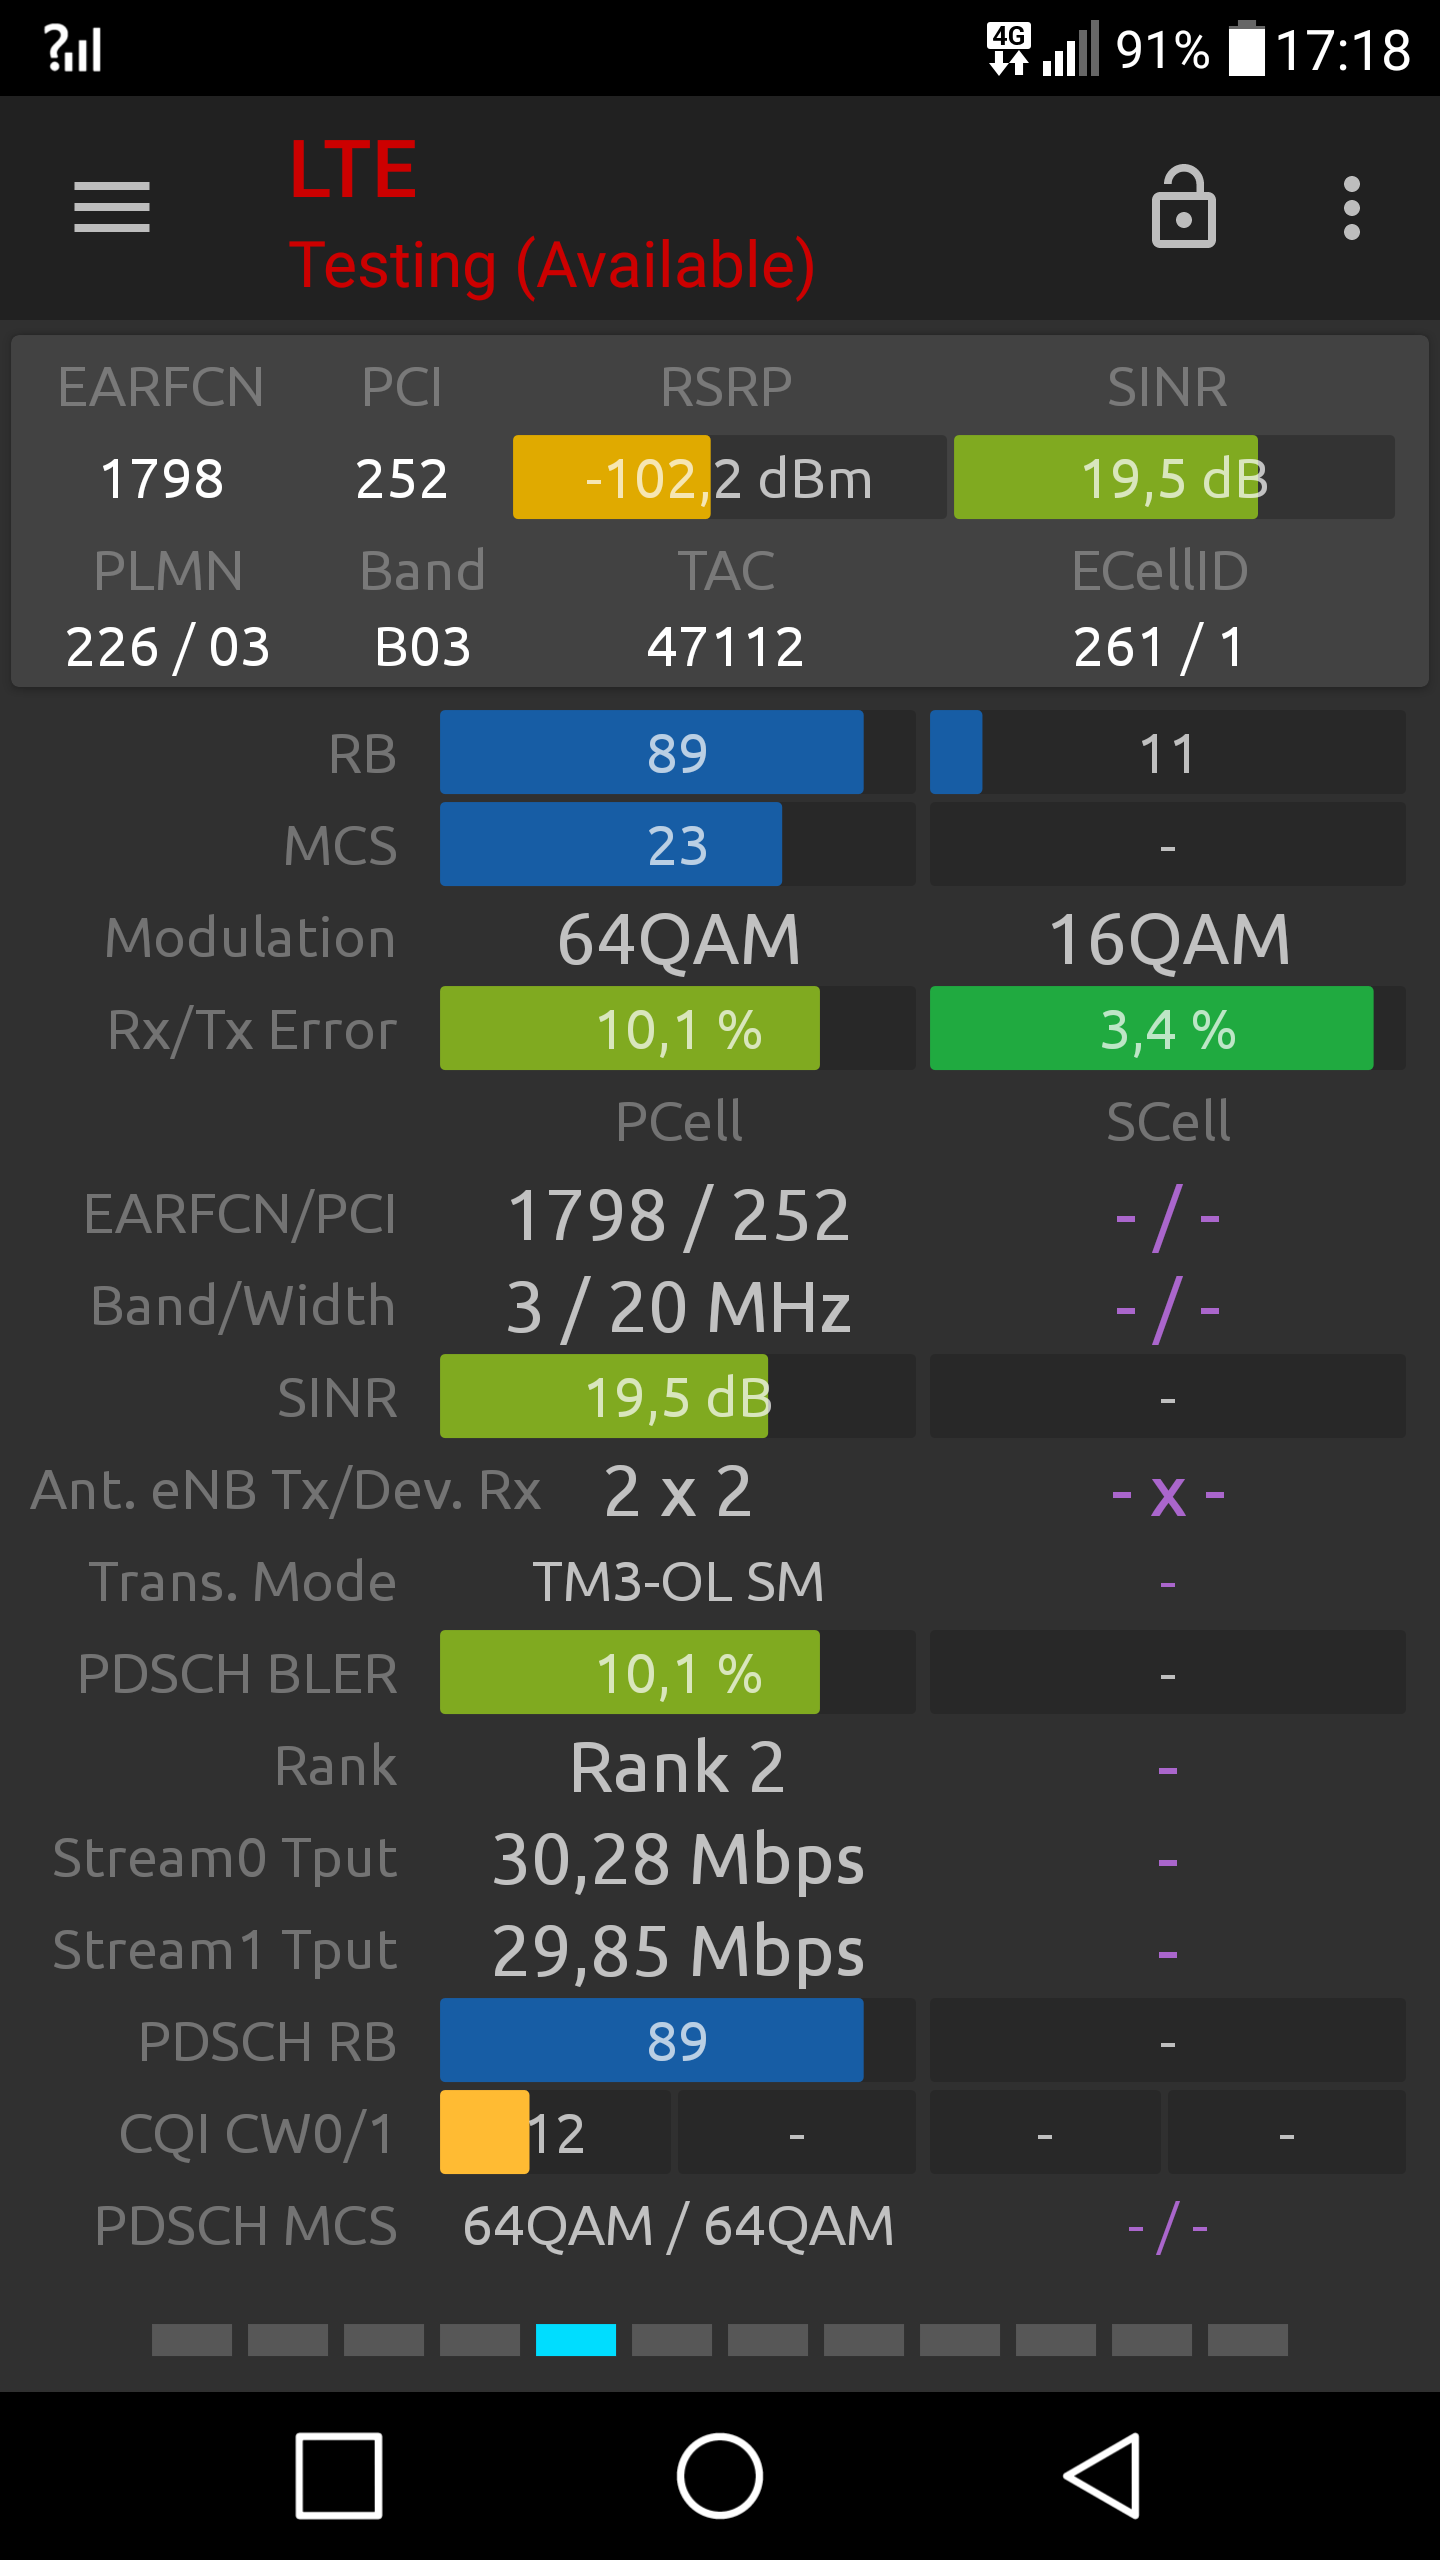Tap the Android back button

coord(1103,2476)
